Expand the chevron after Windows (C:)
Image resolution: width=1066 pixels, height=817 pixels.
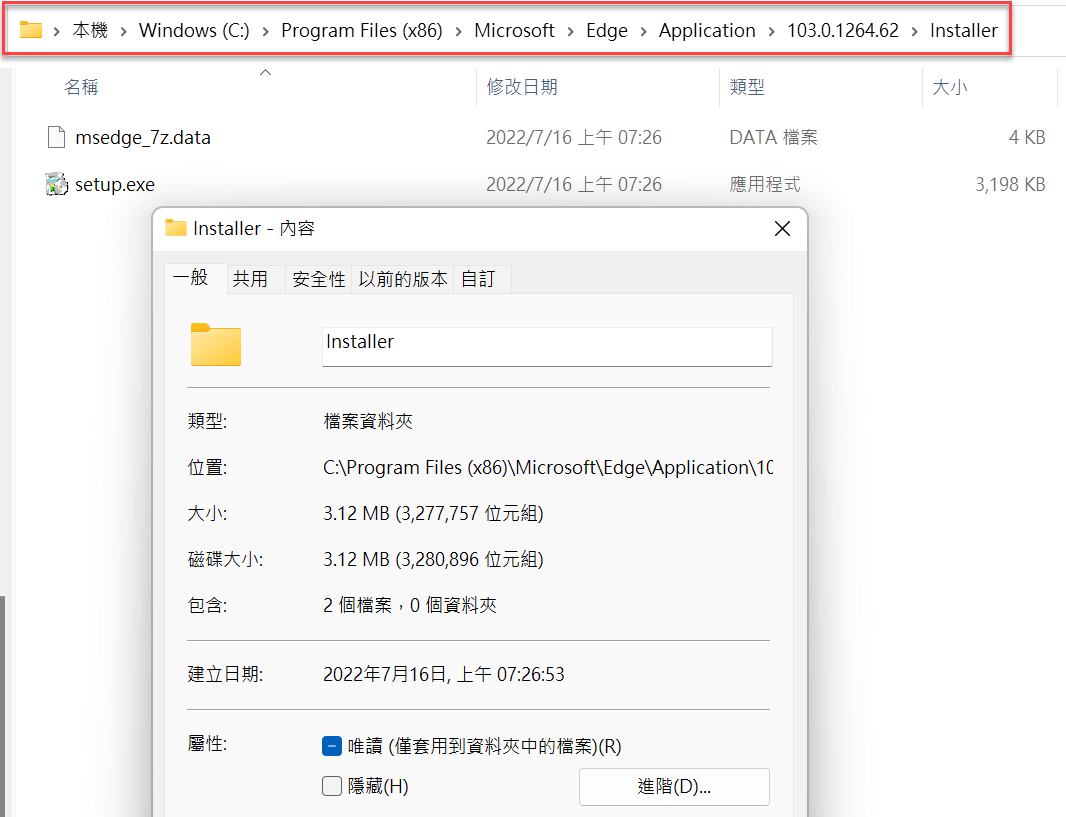pyautogui.click(x=265, y=31)
